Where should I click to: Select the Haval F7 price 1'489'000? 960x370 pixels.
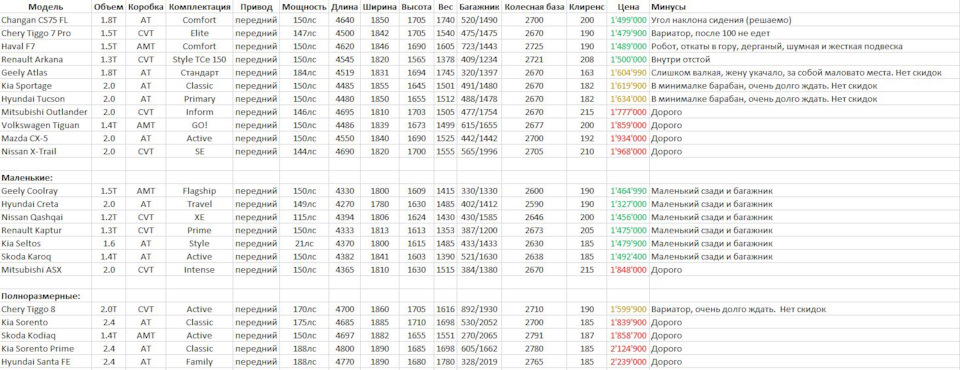coord(629,47)
